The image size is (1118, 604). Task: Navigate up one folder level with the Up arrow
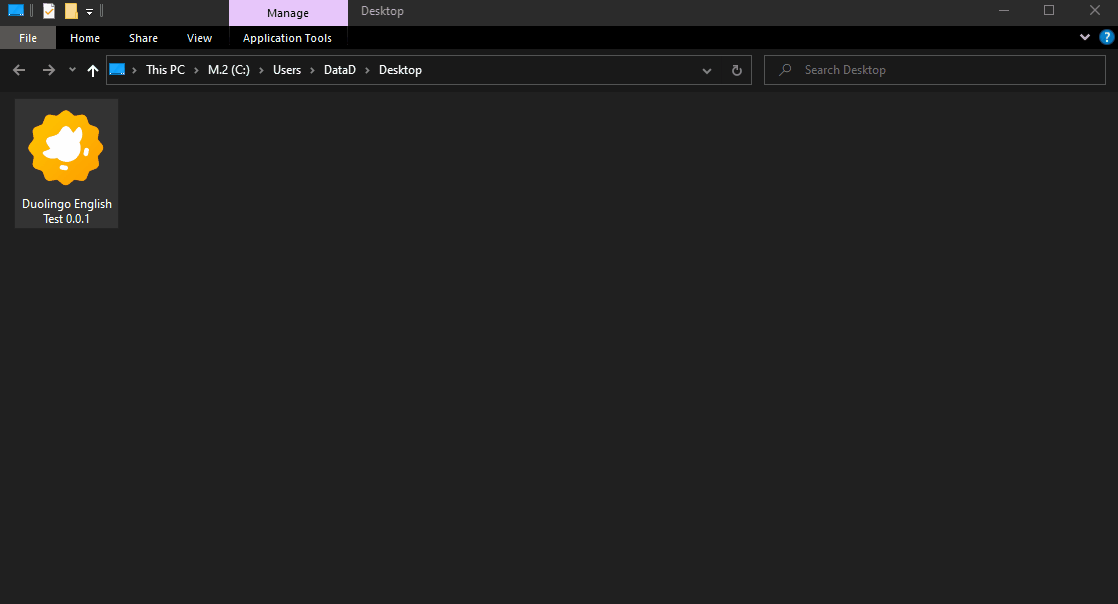point(93,70)
